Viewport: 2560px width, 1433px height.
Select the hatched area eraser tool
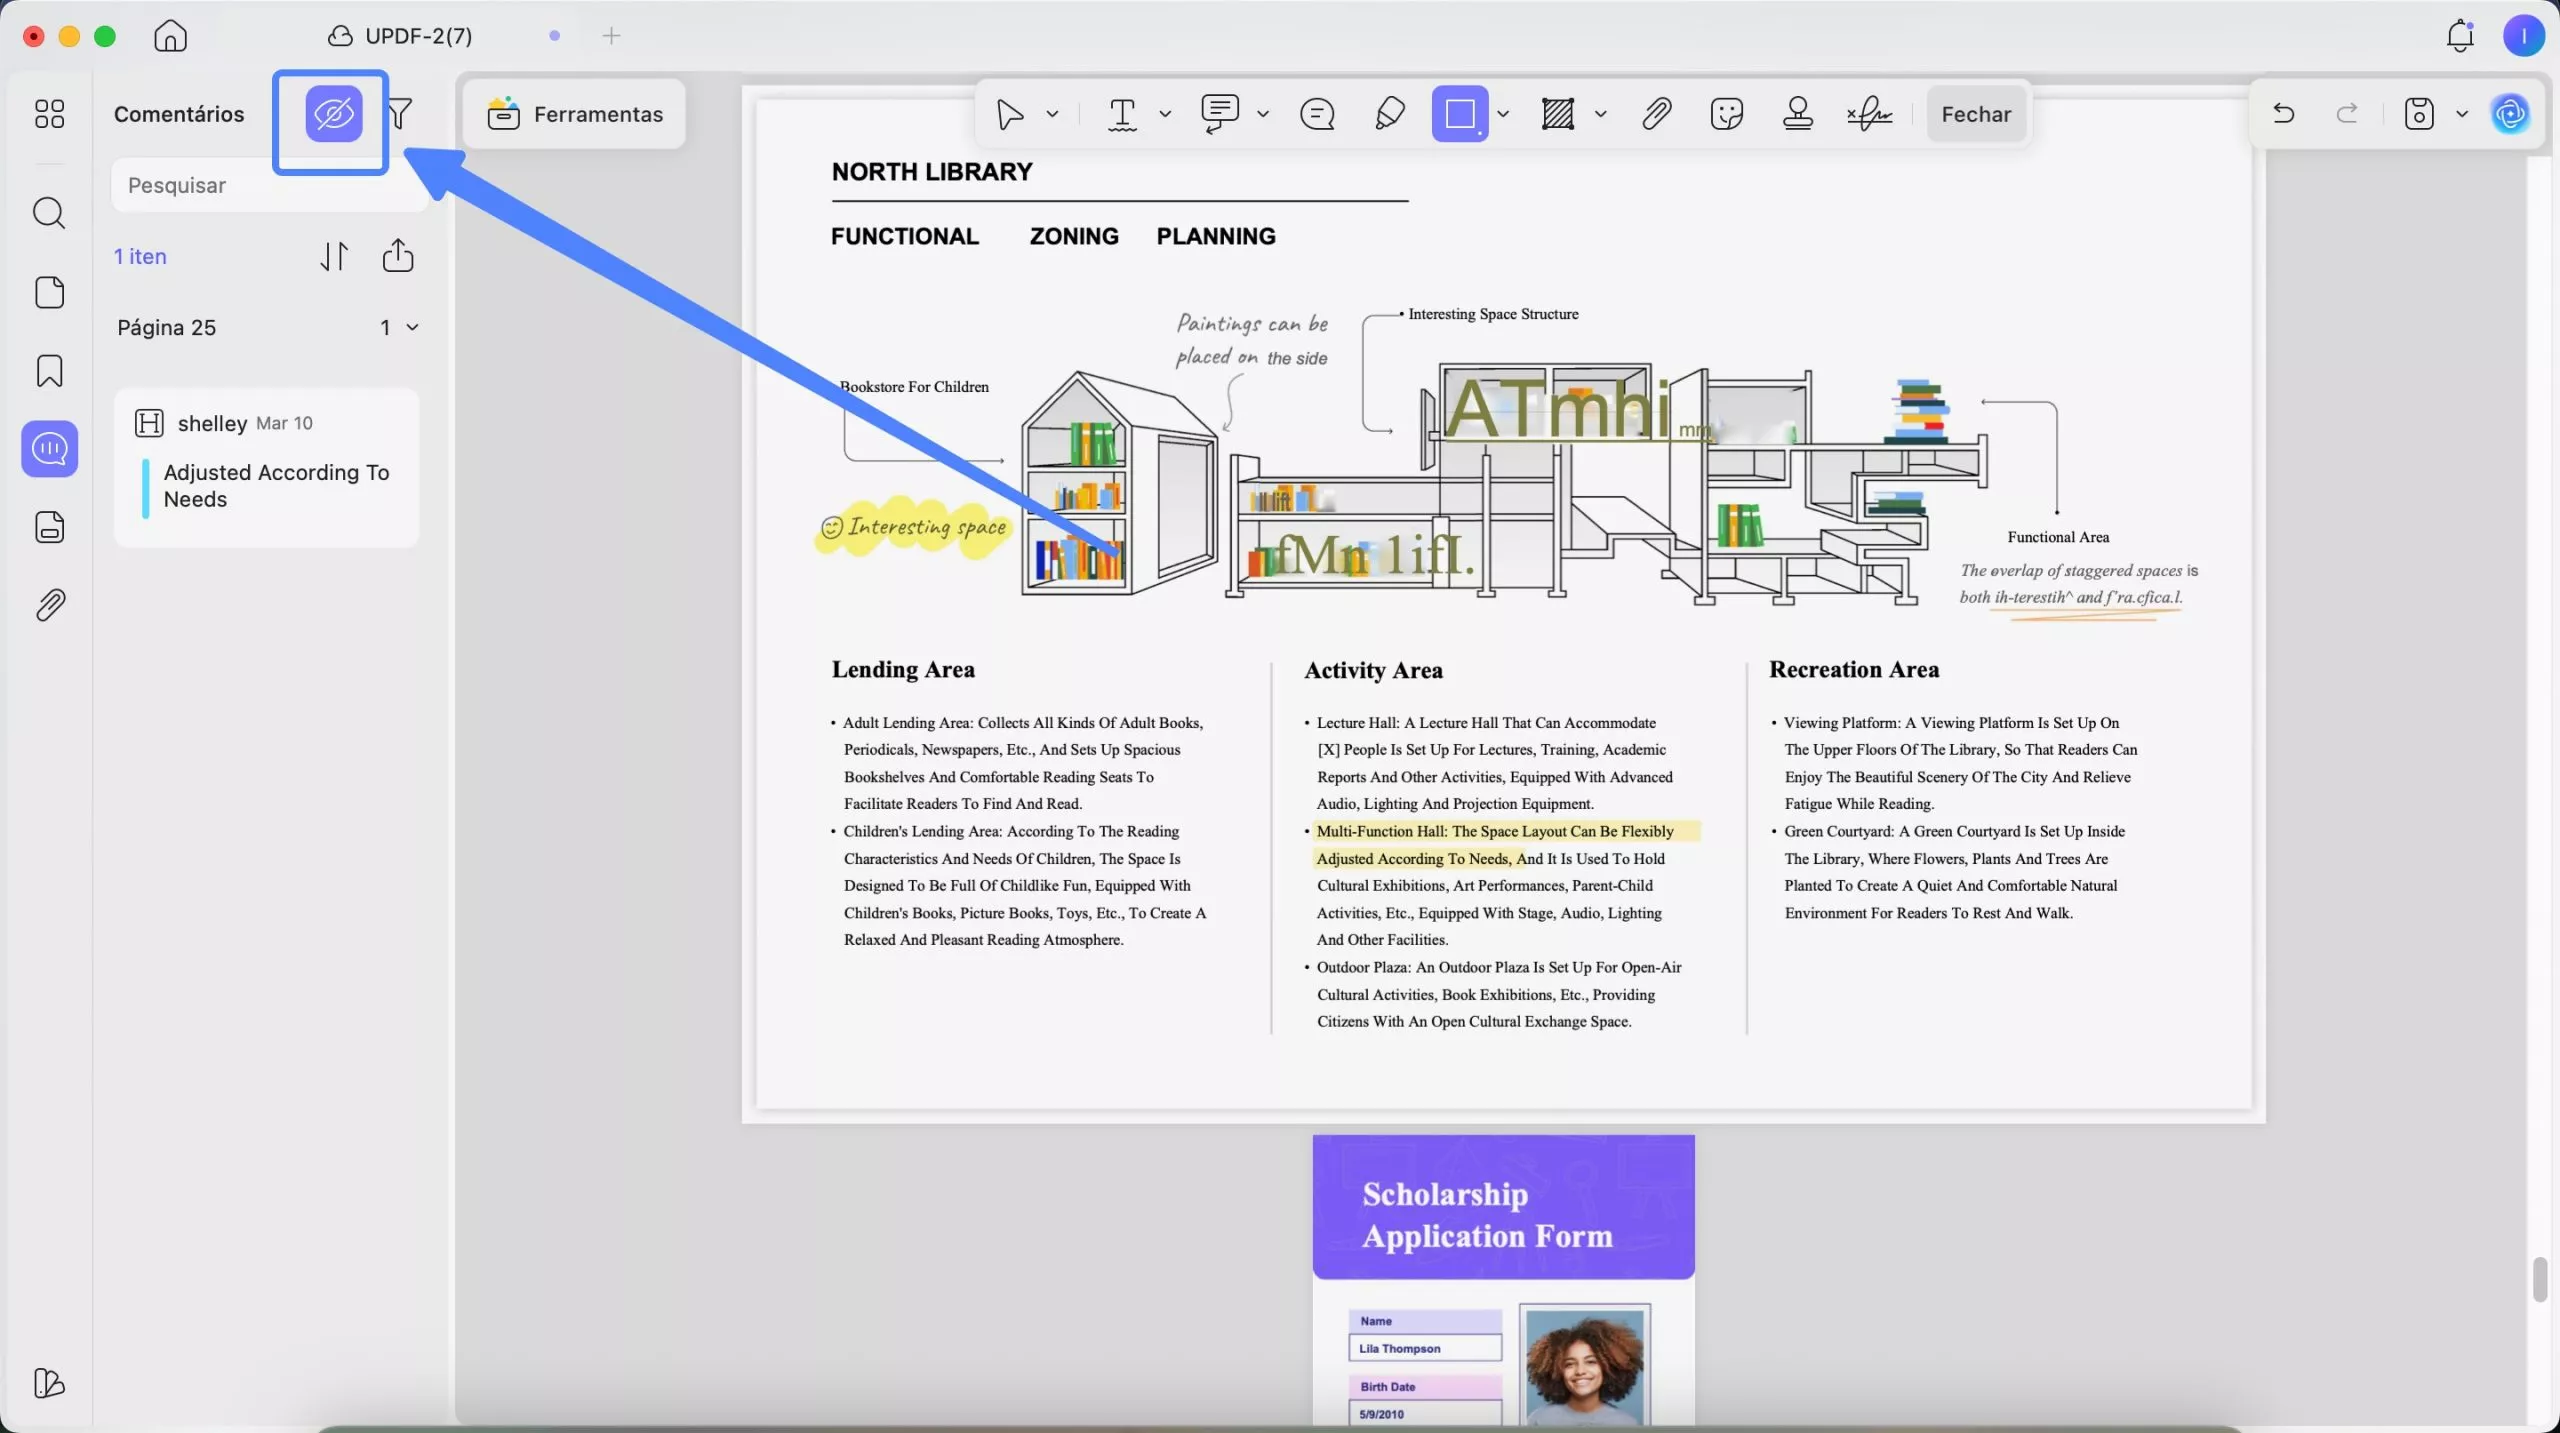pyautogui.click(x=1558, y=114)
